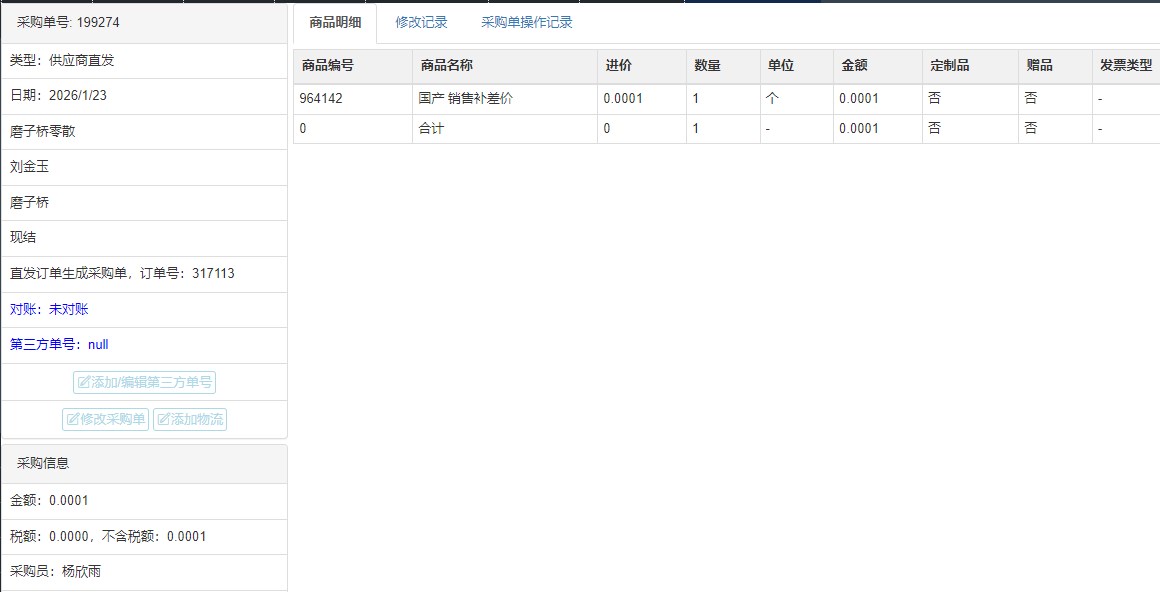Click the 合计 total row
The image size is (1160, 592).
431,128
